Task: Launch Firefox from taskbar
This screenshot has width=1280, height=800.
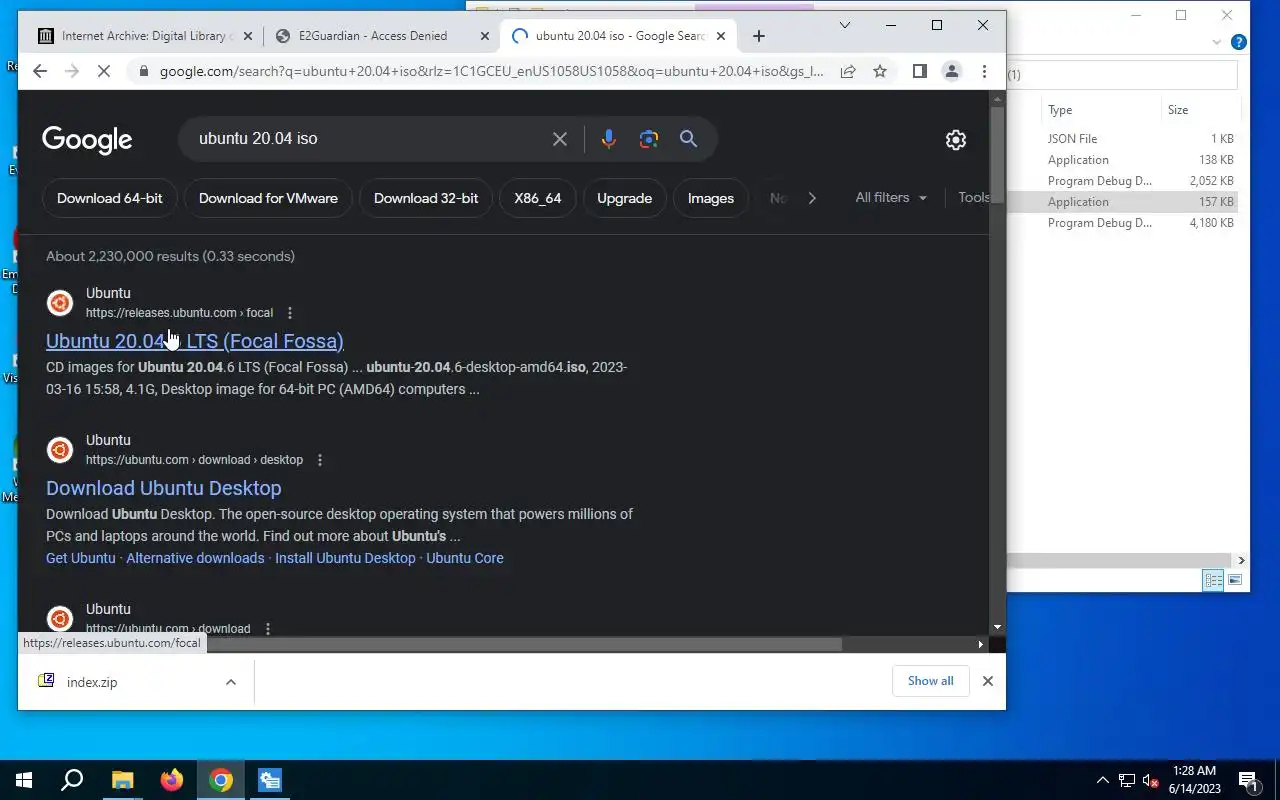Action: 171,780
